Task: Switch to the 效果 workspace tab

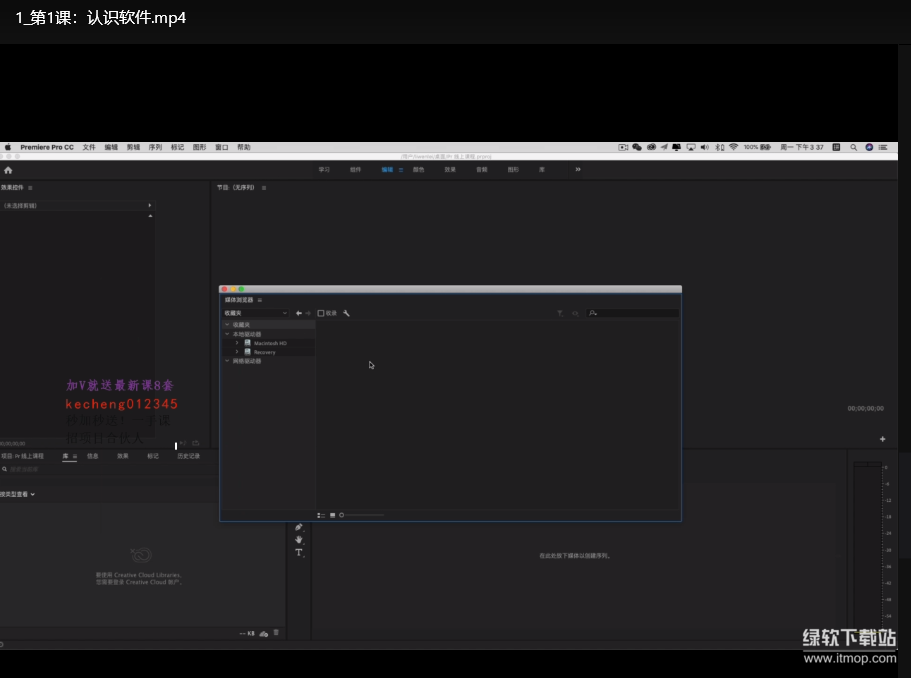Action: pos(450,170)
